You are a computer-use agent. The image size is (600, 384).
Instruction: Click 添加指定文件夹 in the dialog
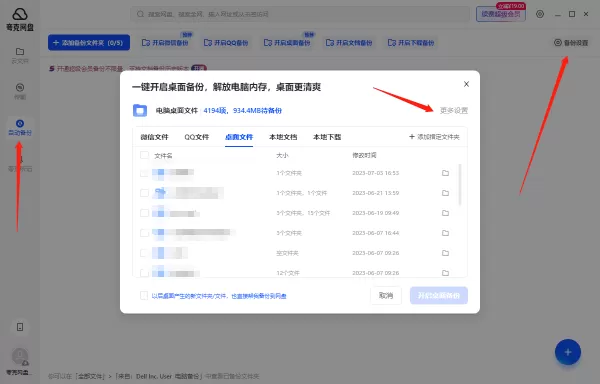pos(434,137)
